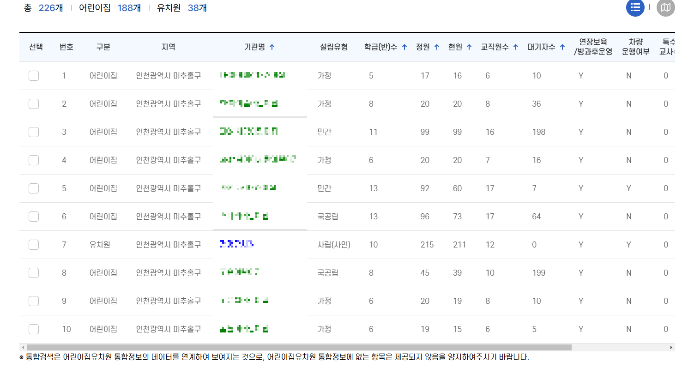
Task: Sort by 기관명 arrow
Action: point(272,47)
